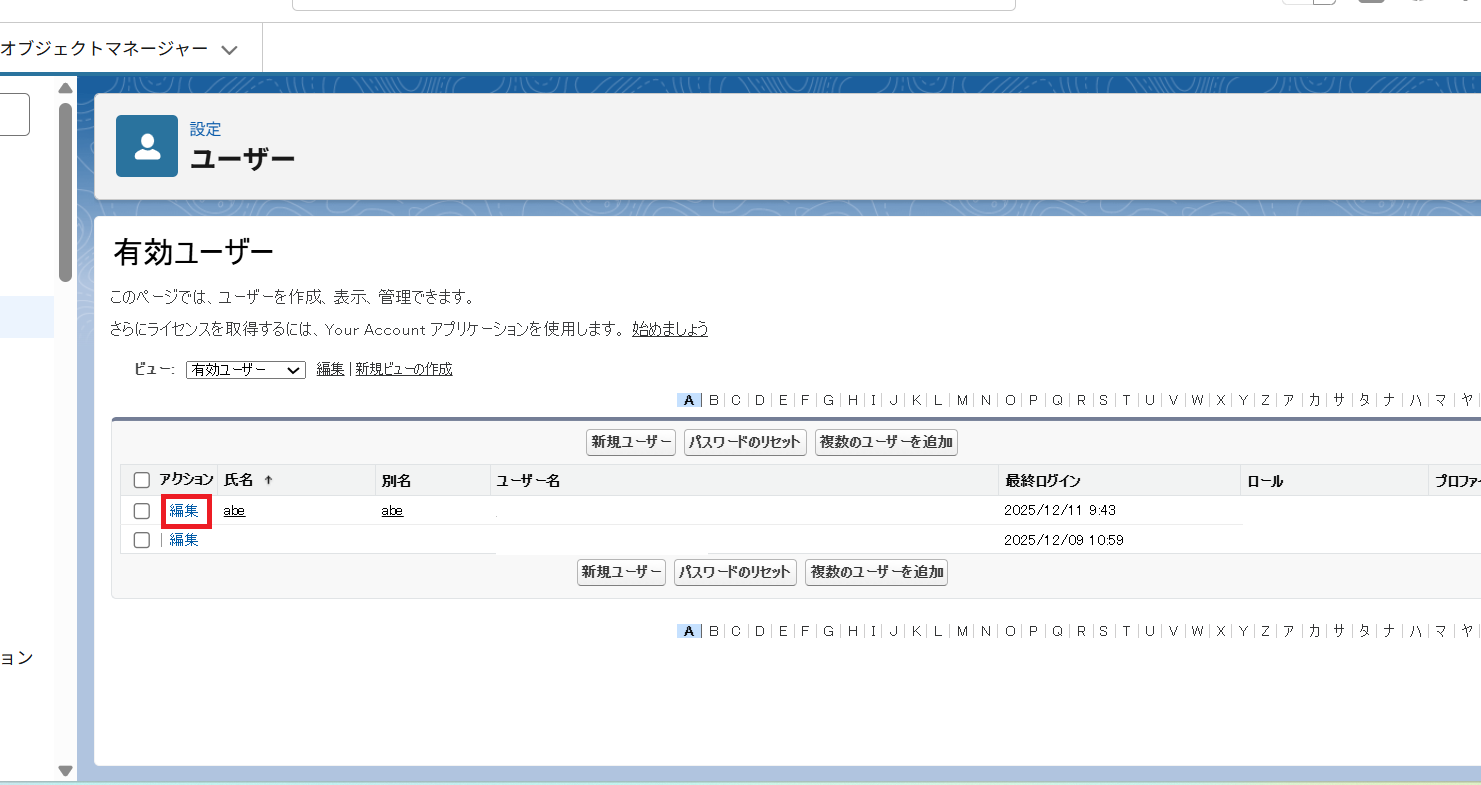Image resolution: width=1481 pixels, height=785 pixels.
Task: Click the sidebar scroll-down arrow
Action: pos(66,770)
